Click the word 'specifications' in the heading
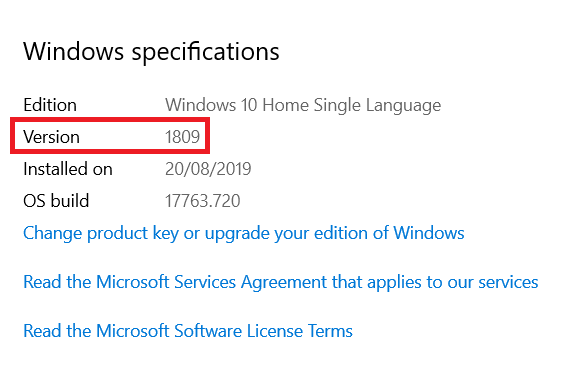569x388 pixels. click(x=205, y=53)
